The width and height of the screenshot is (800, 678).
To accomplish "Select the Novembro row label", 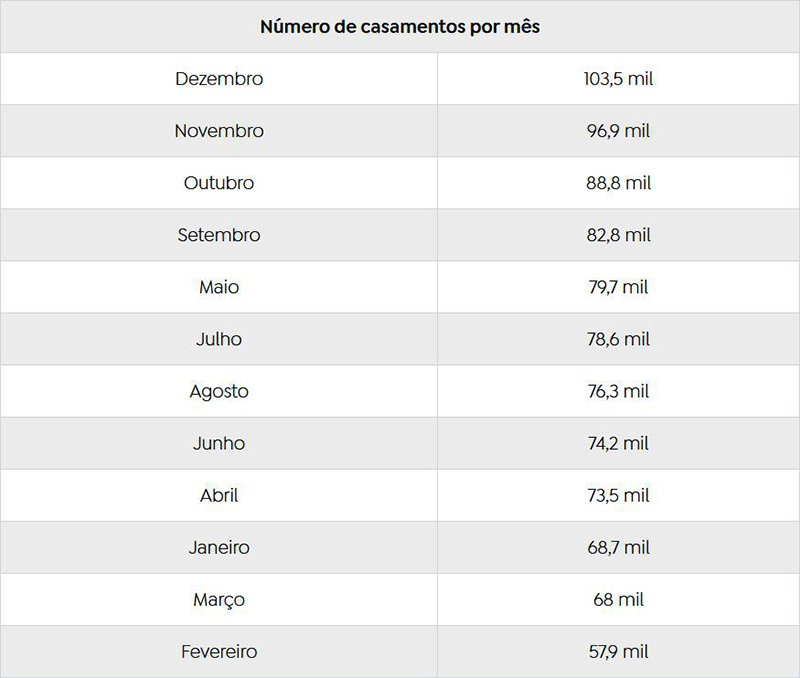I will tap(219, 131).
